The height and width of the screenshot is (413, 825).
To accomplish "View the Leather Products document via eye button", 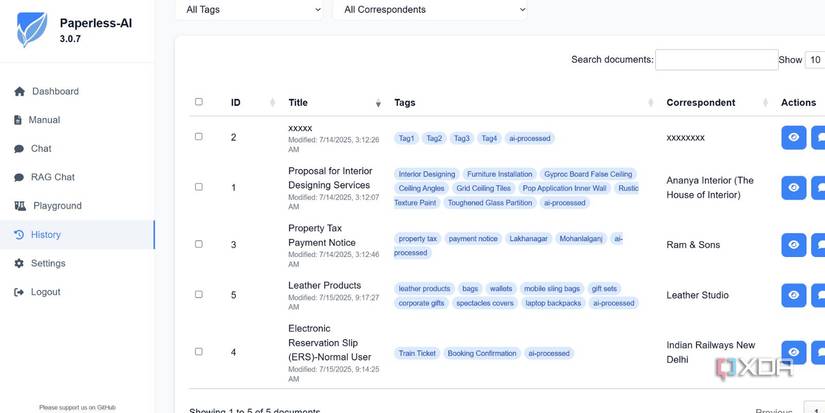I will click(x=793, y=295).
